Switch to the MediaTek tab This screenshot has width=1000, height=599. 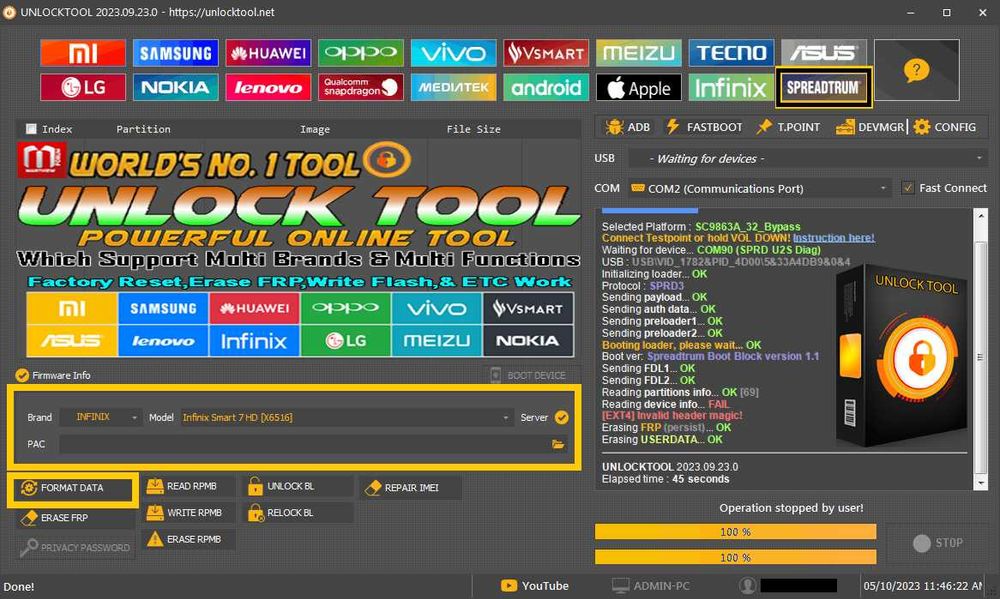pos(453,87)
